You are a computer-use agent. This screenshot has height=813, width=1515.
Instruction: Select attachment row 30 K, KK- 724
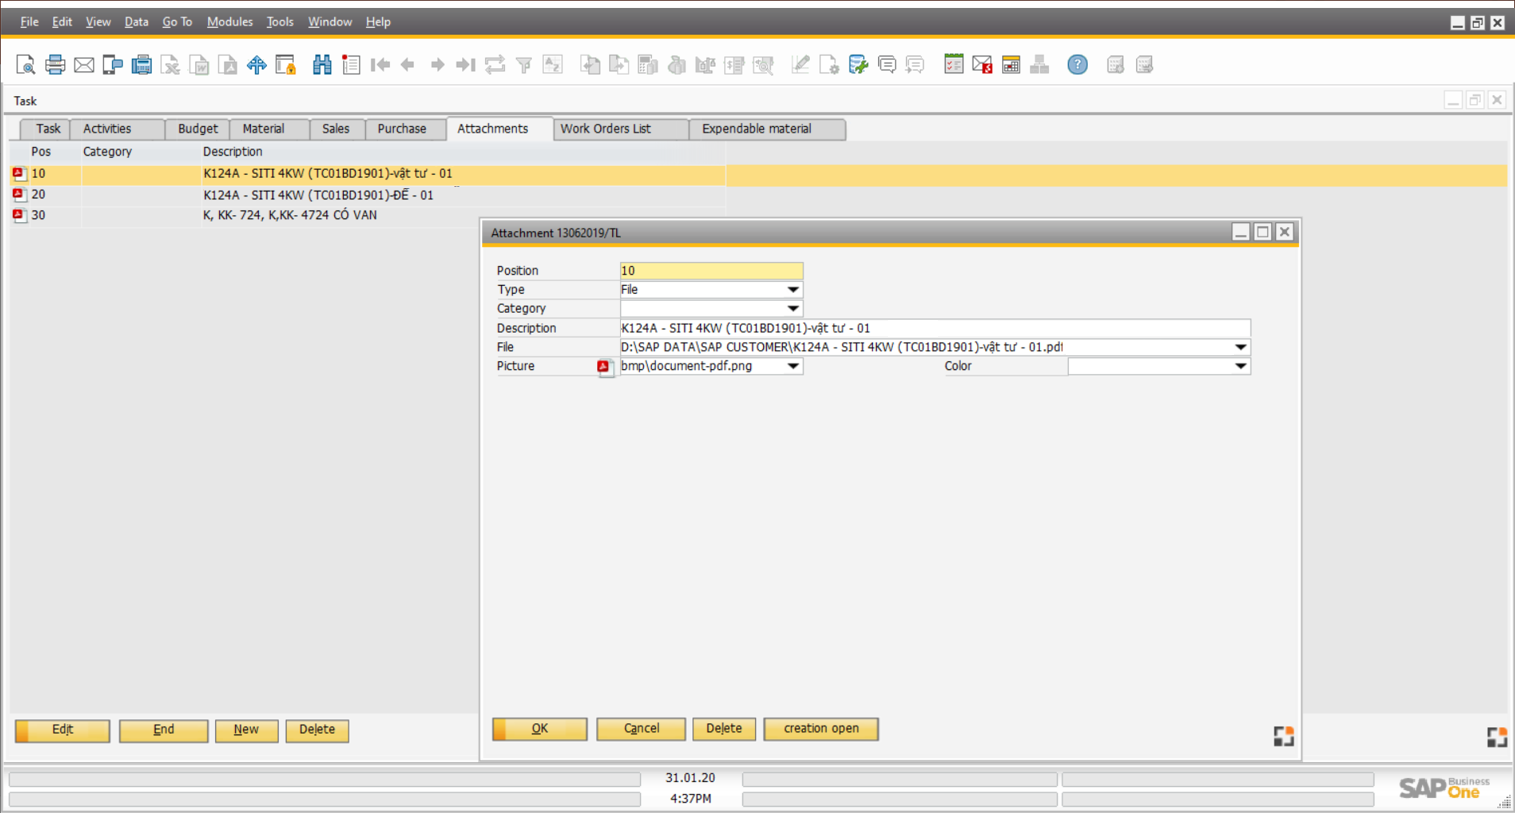click(367, 215)
